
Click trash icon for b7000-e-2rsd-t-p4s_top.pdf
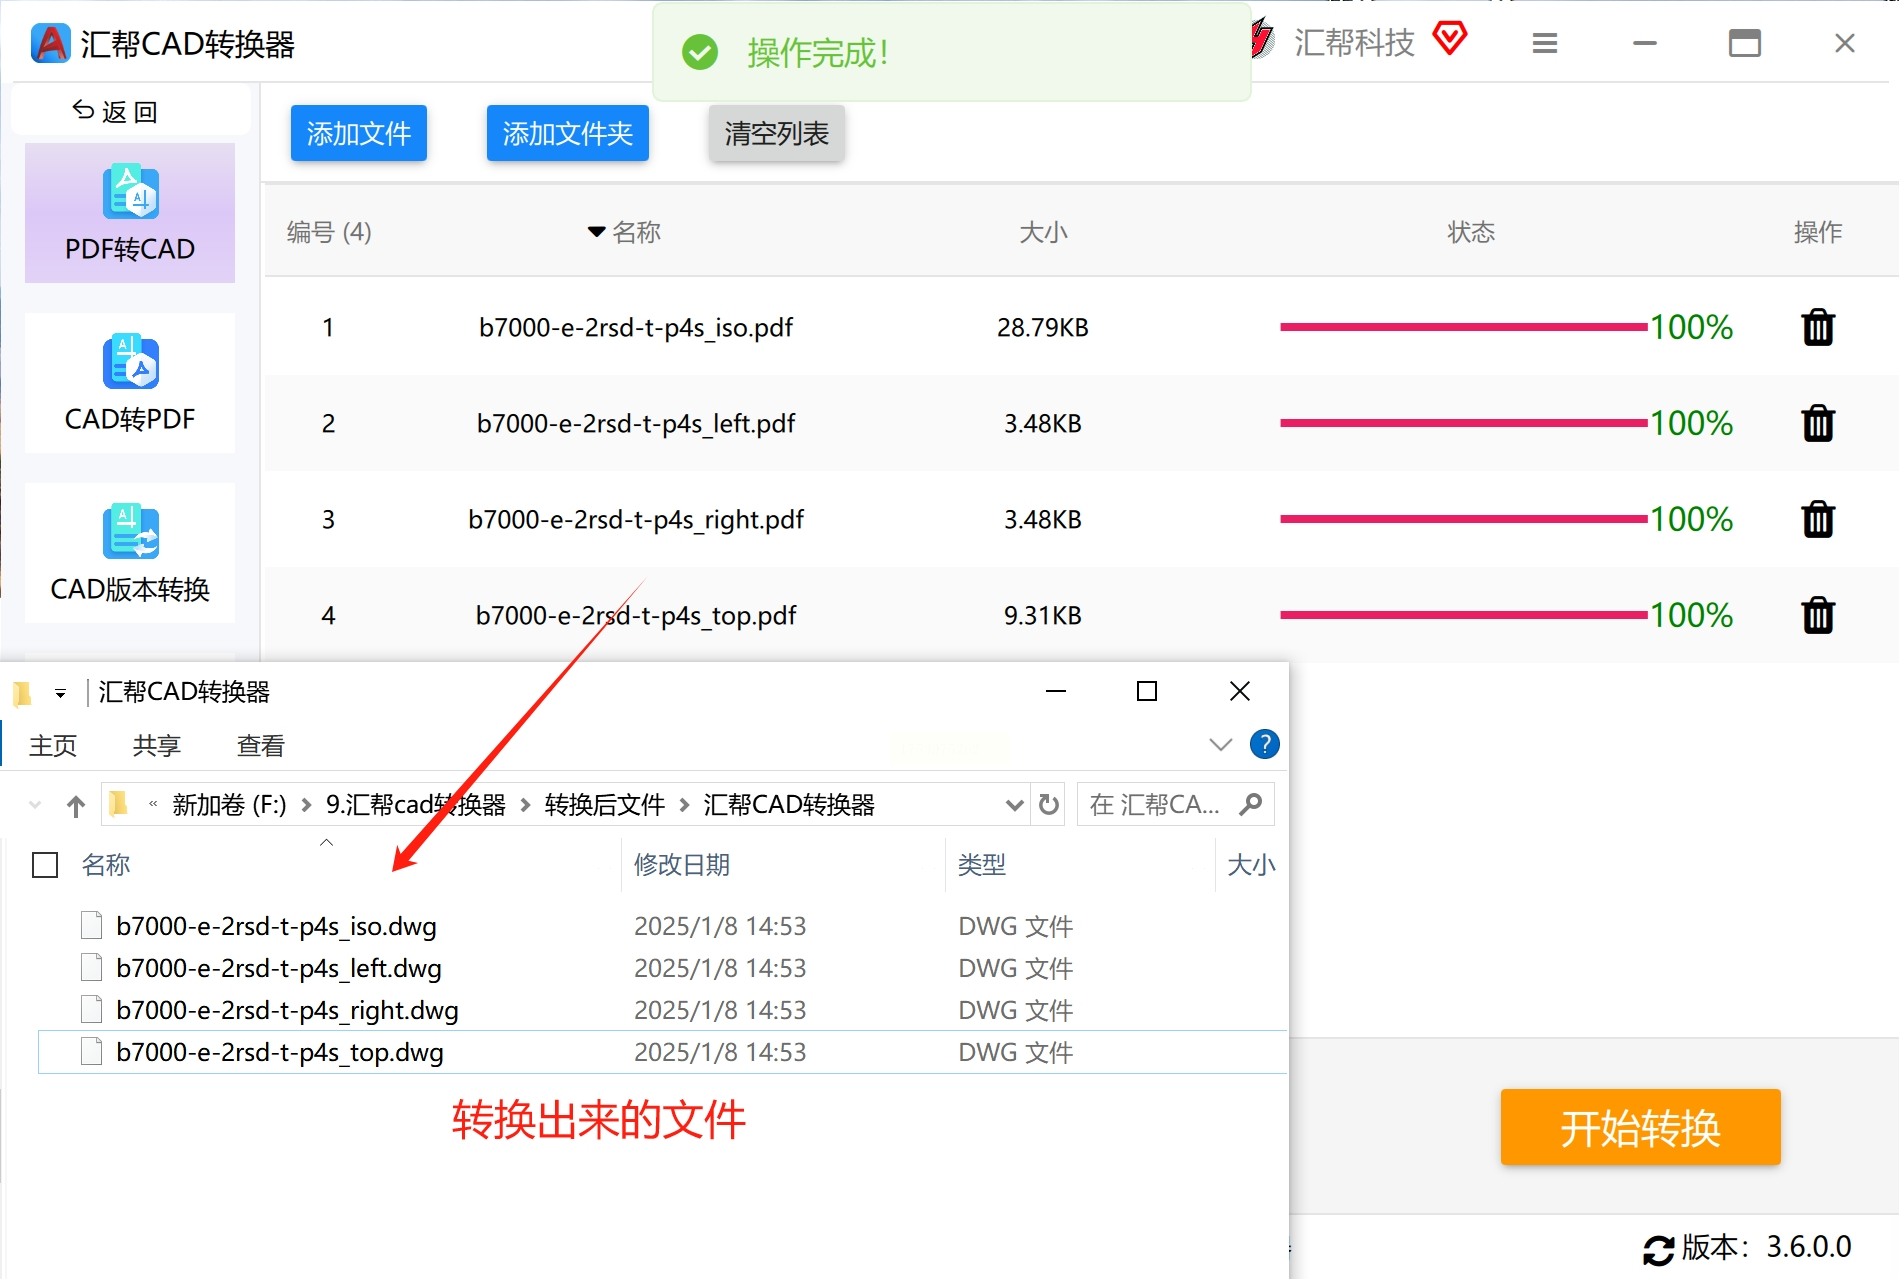tap(1817, 615)
